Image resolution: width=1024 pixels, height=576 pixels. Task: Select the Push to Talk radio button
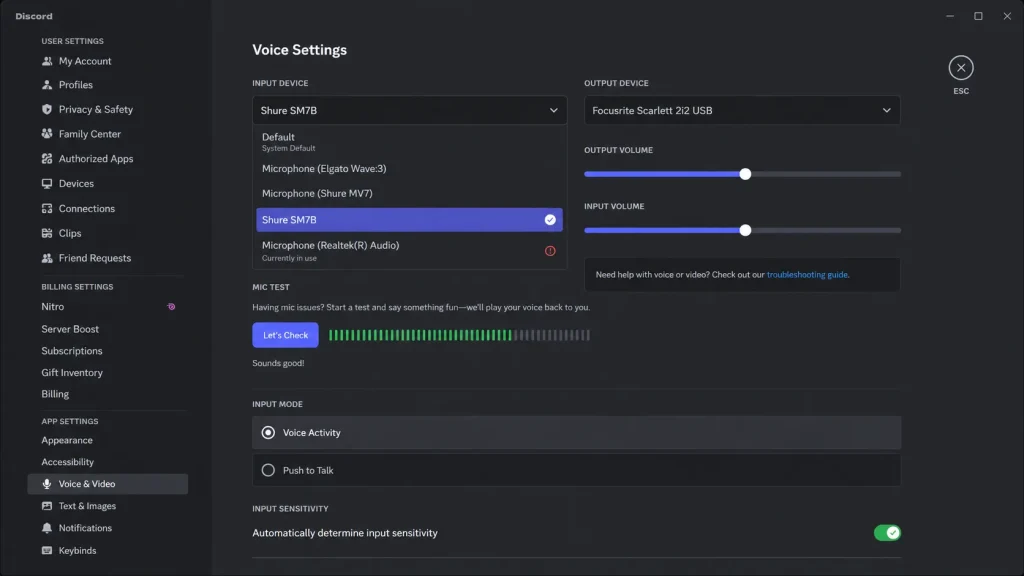[268, 470]
